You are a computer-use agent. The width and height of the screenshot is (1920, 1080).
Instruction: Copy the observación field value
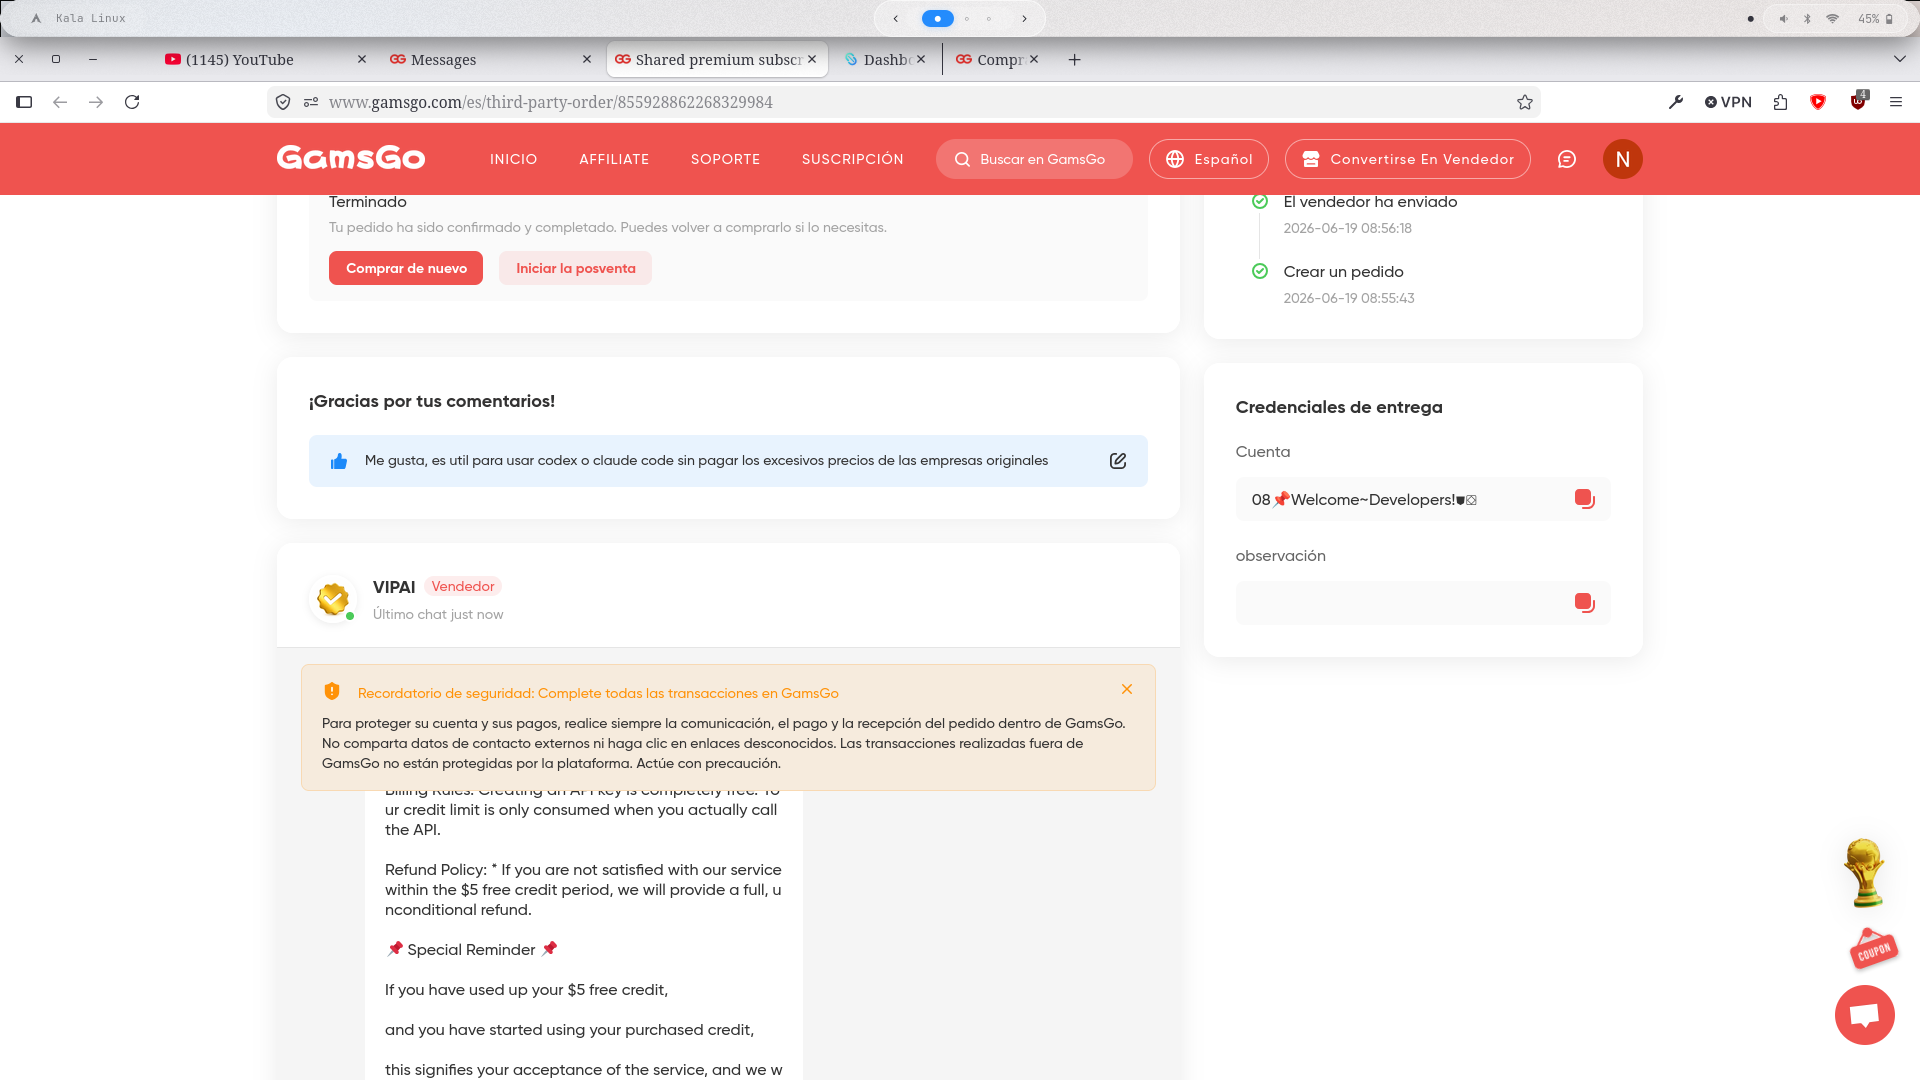[x=1584, y=603]
